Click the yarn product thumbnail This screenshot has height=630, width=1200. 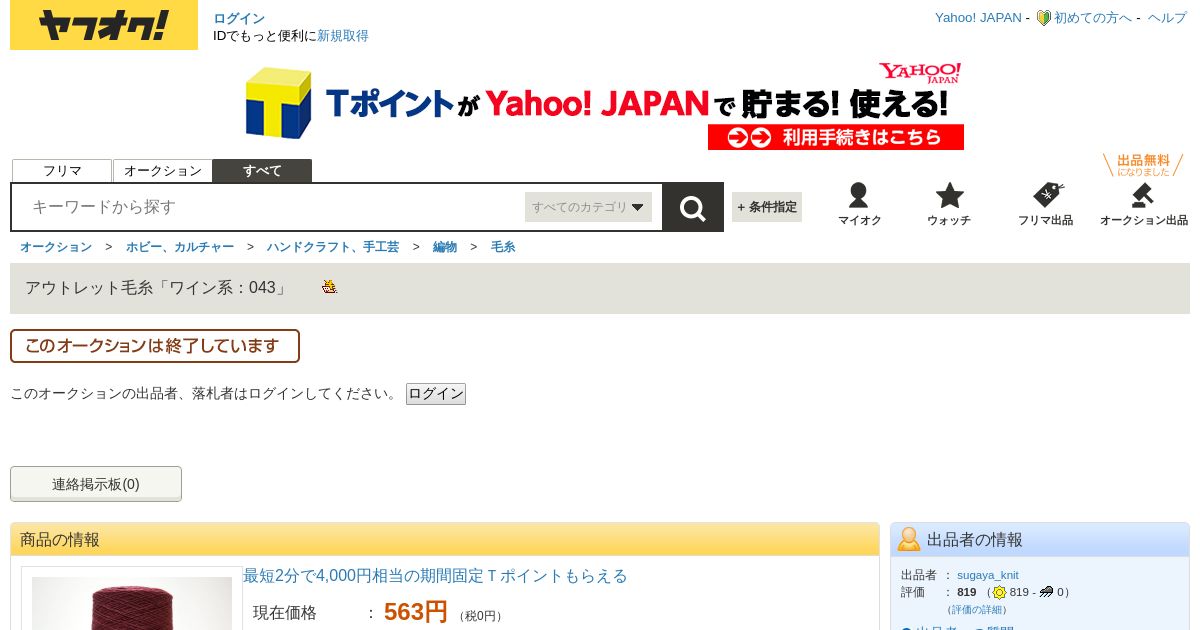tap(132, 603)
